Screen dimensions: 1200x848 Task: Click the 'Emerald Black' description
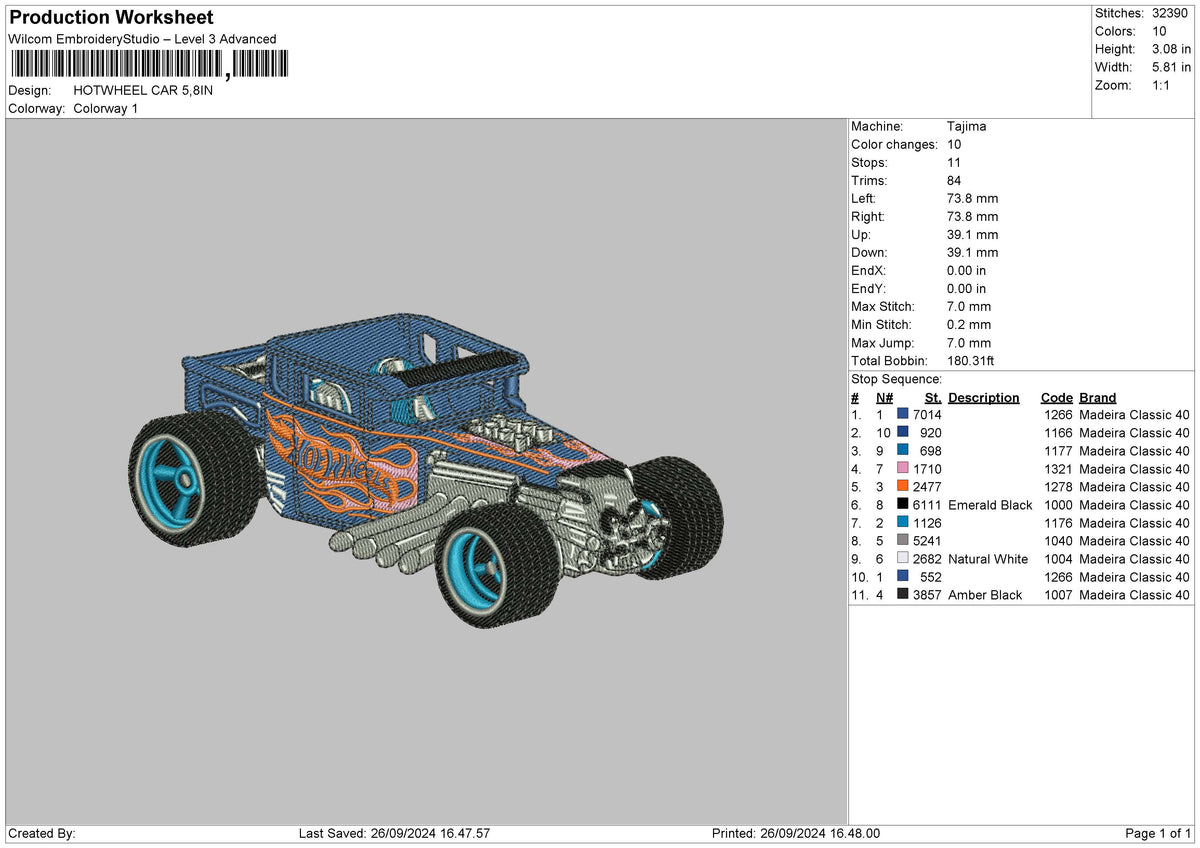(990, 505)
